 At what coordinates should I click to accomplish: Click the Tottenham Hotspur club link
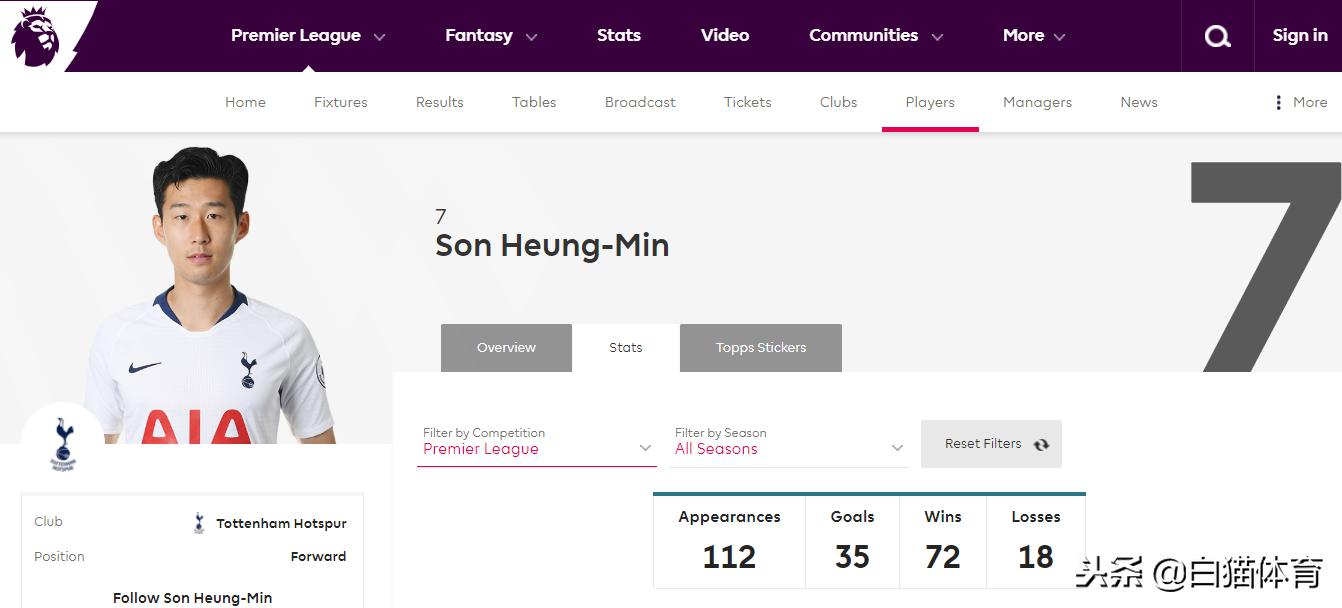281,523
